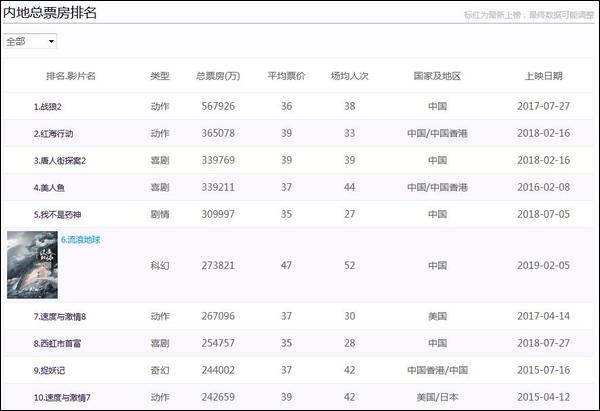Click the 总票房(万) column header
This screenshot has height=411, width=600.
pyautogui.click(x=218, y=76)
